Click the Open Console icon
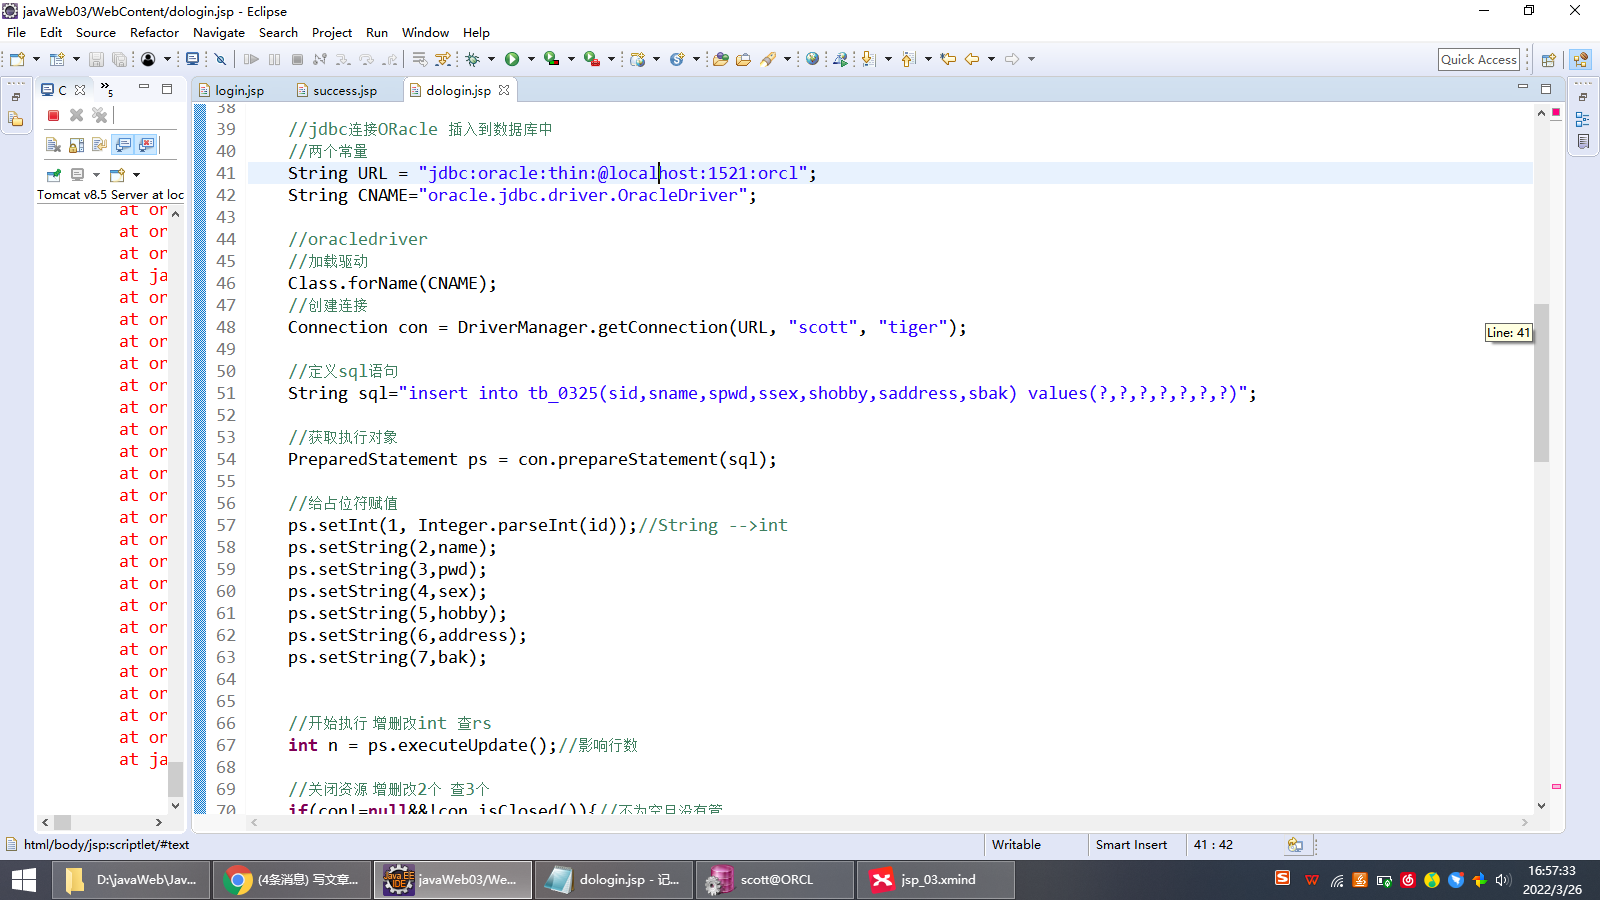The image size is (1600, 900). (x=117, y=175)
